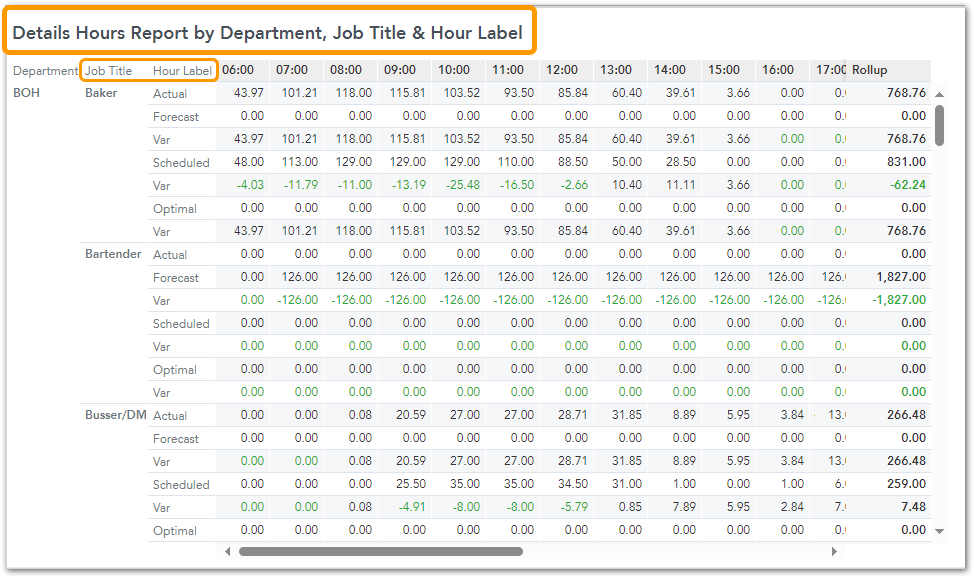
Task: Click the 06:00 hour column header
Action: pos(238,70)
